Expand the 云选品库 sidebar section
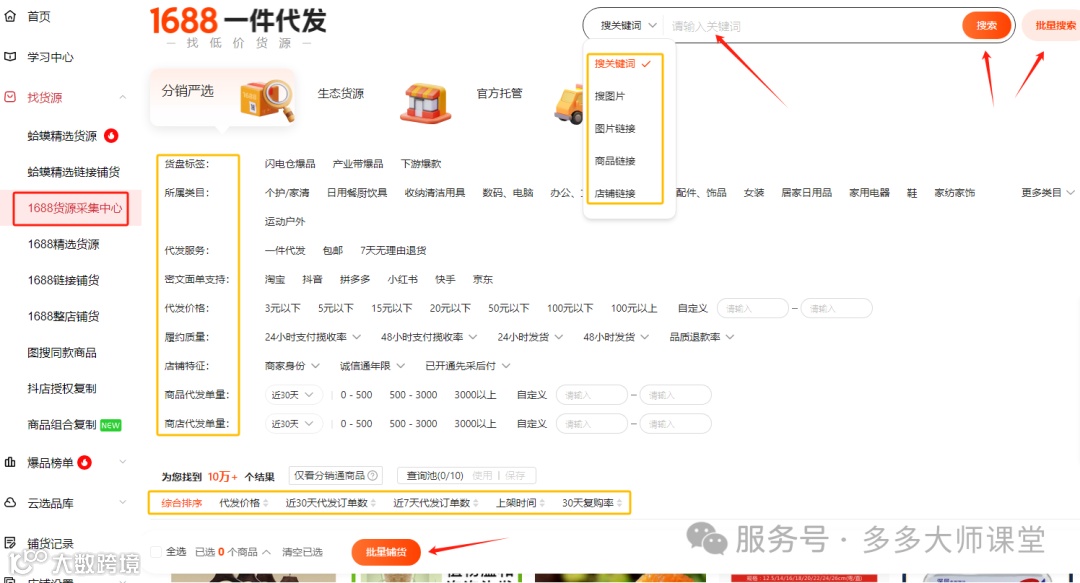The image size is (1080, 583). coord(123,502)
